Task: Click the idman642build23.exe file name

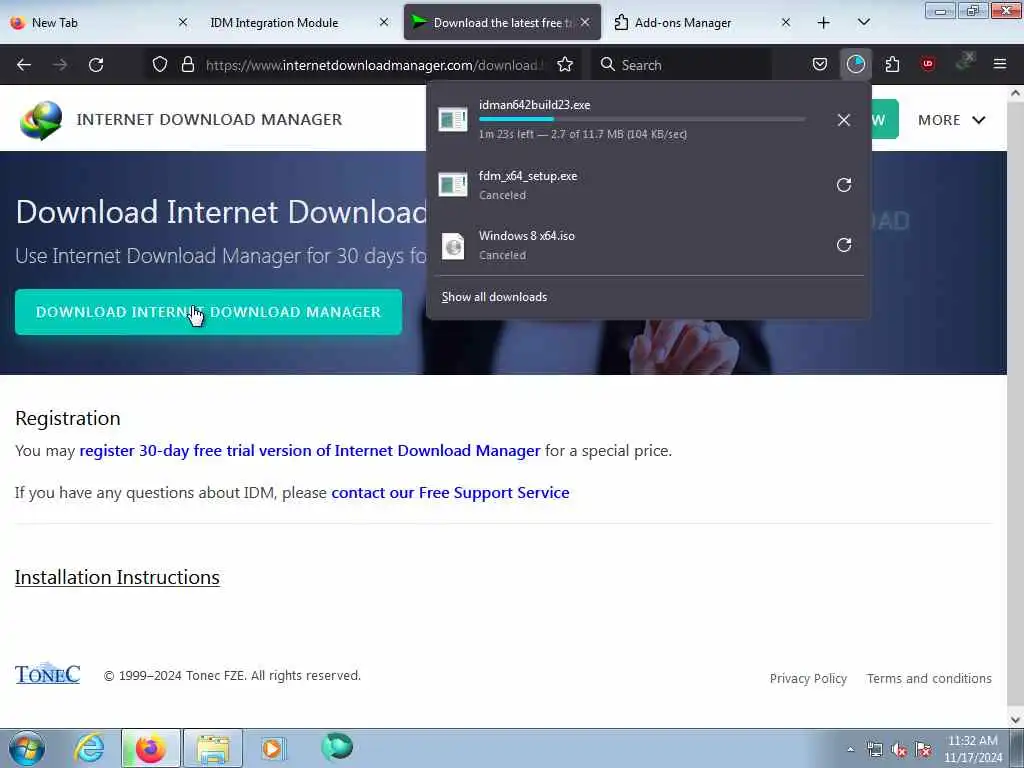Action: [534, 104]
